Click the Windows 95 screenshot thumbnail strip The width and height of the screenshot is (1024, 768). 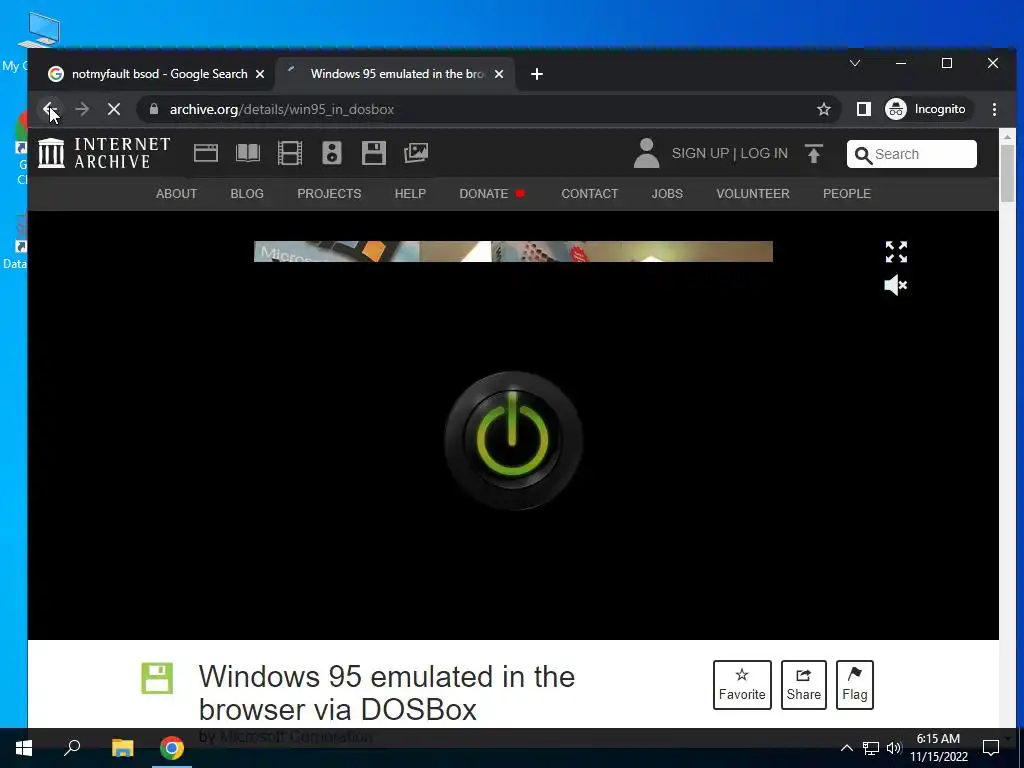tap(513, 251)
